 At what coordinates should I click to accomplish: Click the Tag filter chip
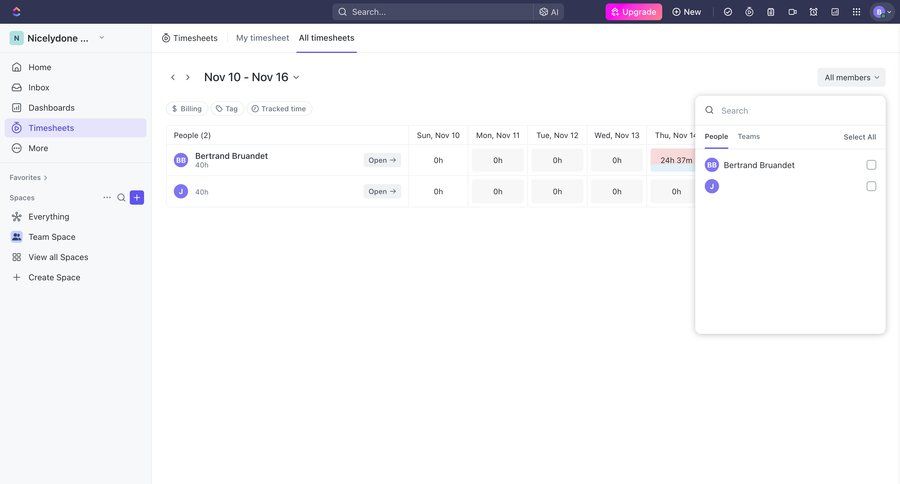(x=227, y=109)
